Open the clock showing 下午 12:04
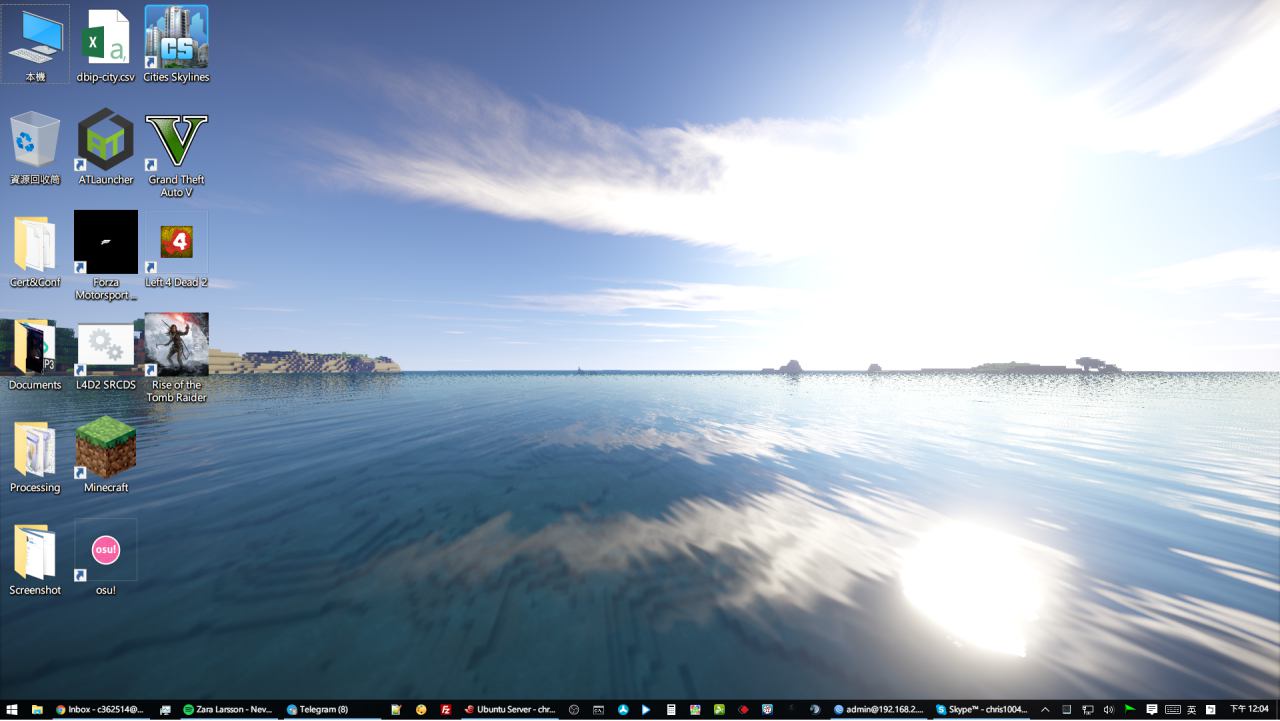 (x=1249, y=710)
